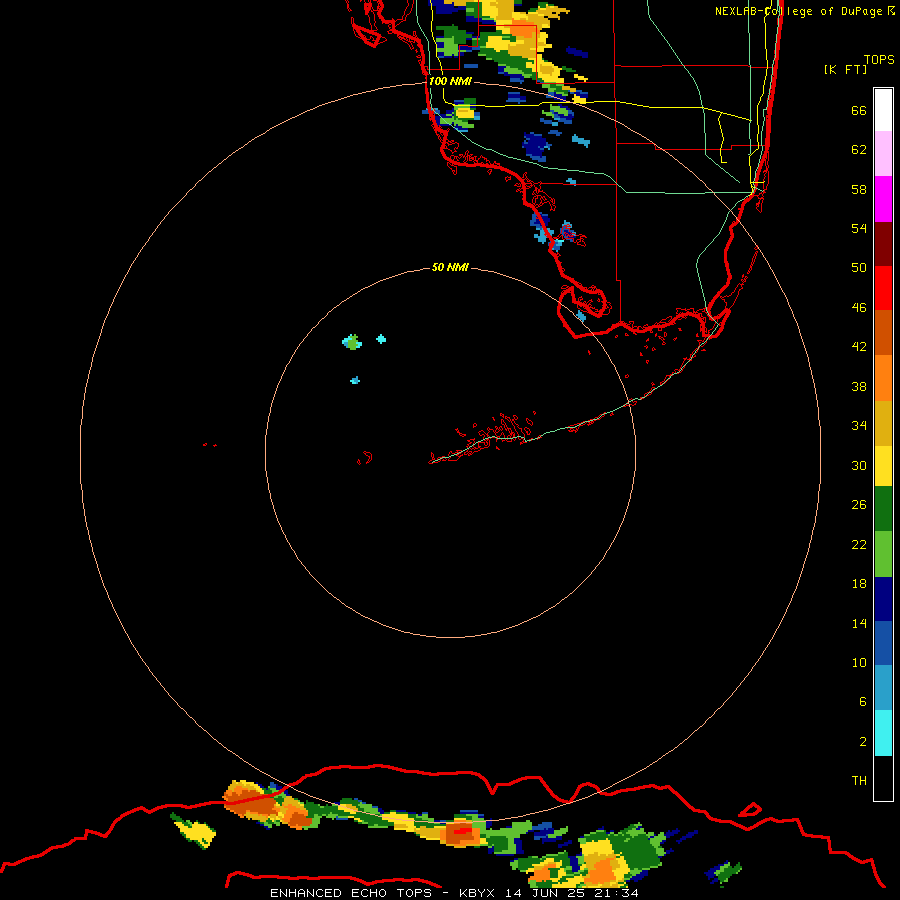Click the legend value "22"
Image resolution: width=900 pixels, height=900 pixels.
tap(859, 545)
